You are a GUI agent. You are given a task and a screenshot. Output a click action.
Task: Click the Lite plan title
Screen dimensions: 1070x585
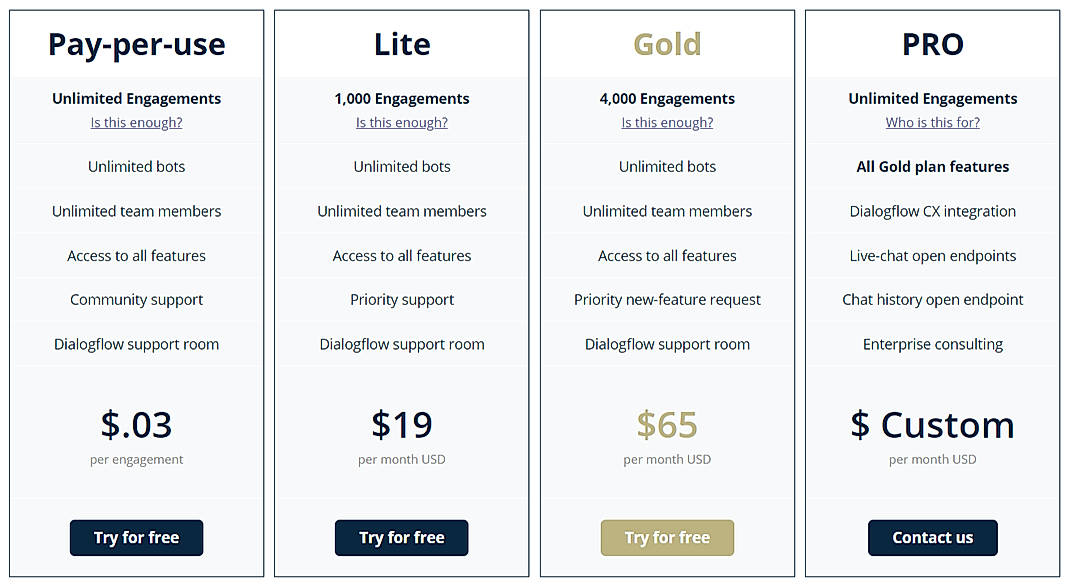tap(401, 44)
